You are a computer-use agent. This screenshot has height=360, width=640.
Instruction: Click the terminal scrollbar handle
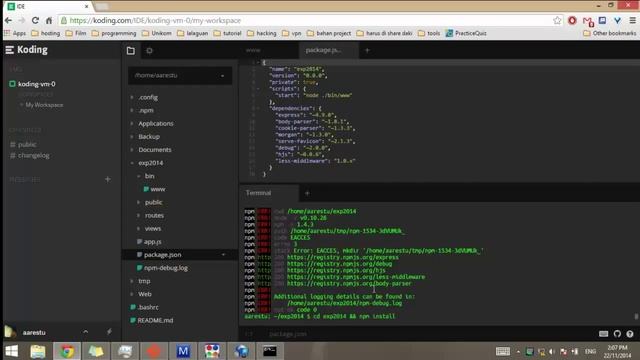coord(636,316)
